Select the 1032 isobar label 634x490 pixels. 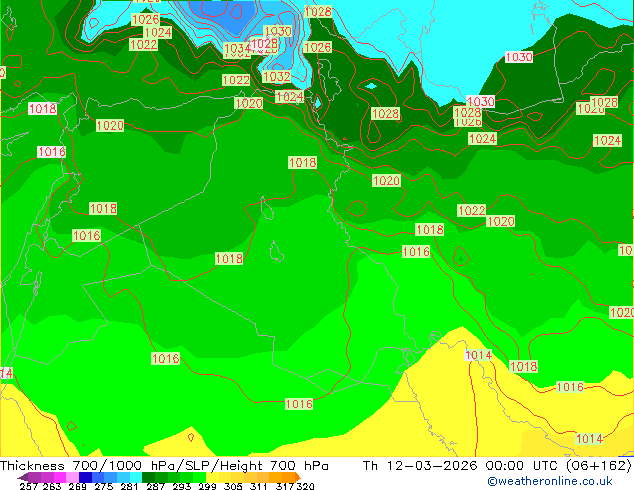pos(276,76)
